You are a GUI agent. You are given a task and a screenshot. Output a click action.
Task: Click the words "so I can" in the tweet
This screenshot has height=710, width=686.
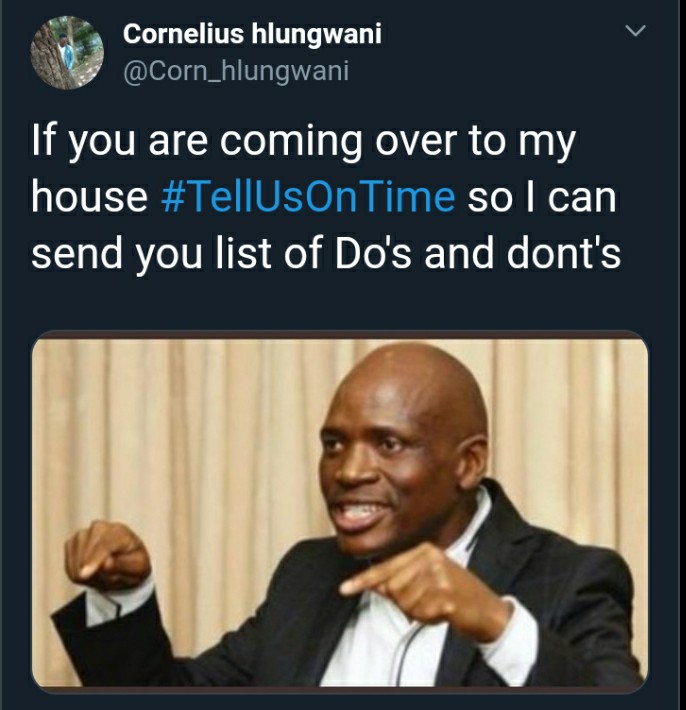542,197
